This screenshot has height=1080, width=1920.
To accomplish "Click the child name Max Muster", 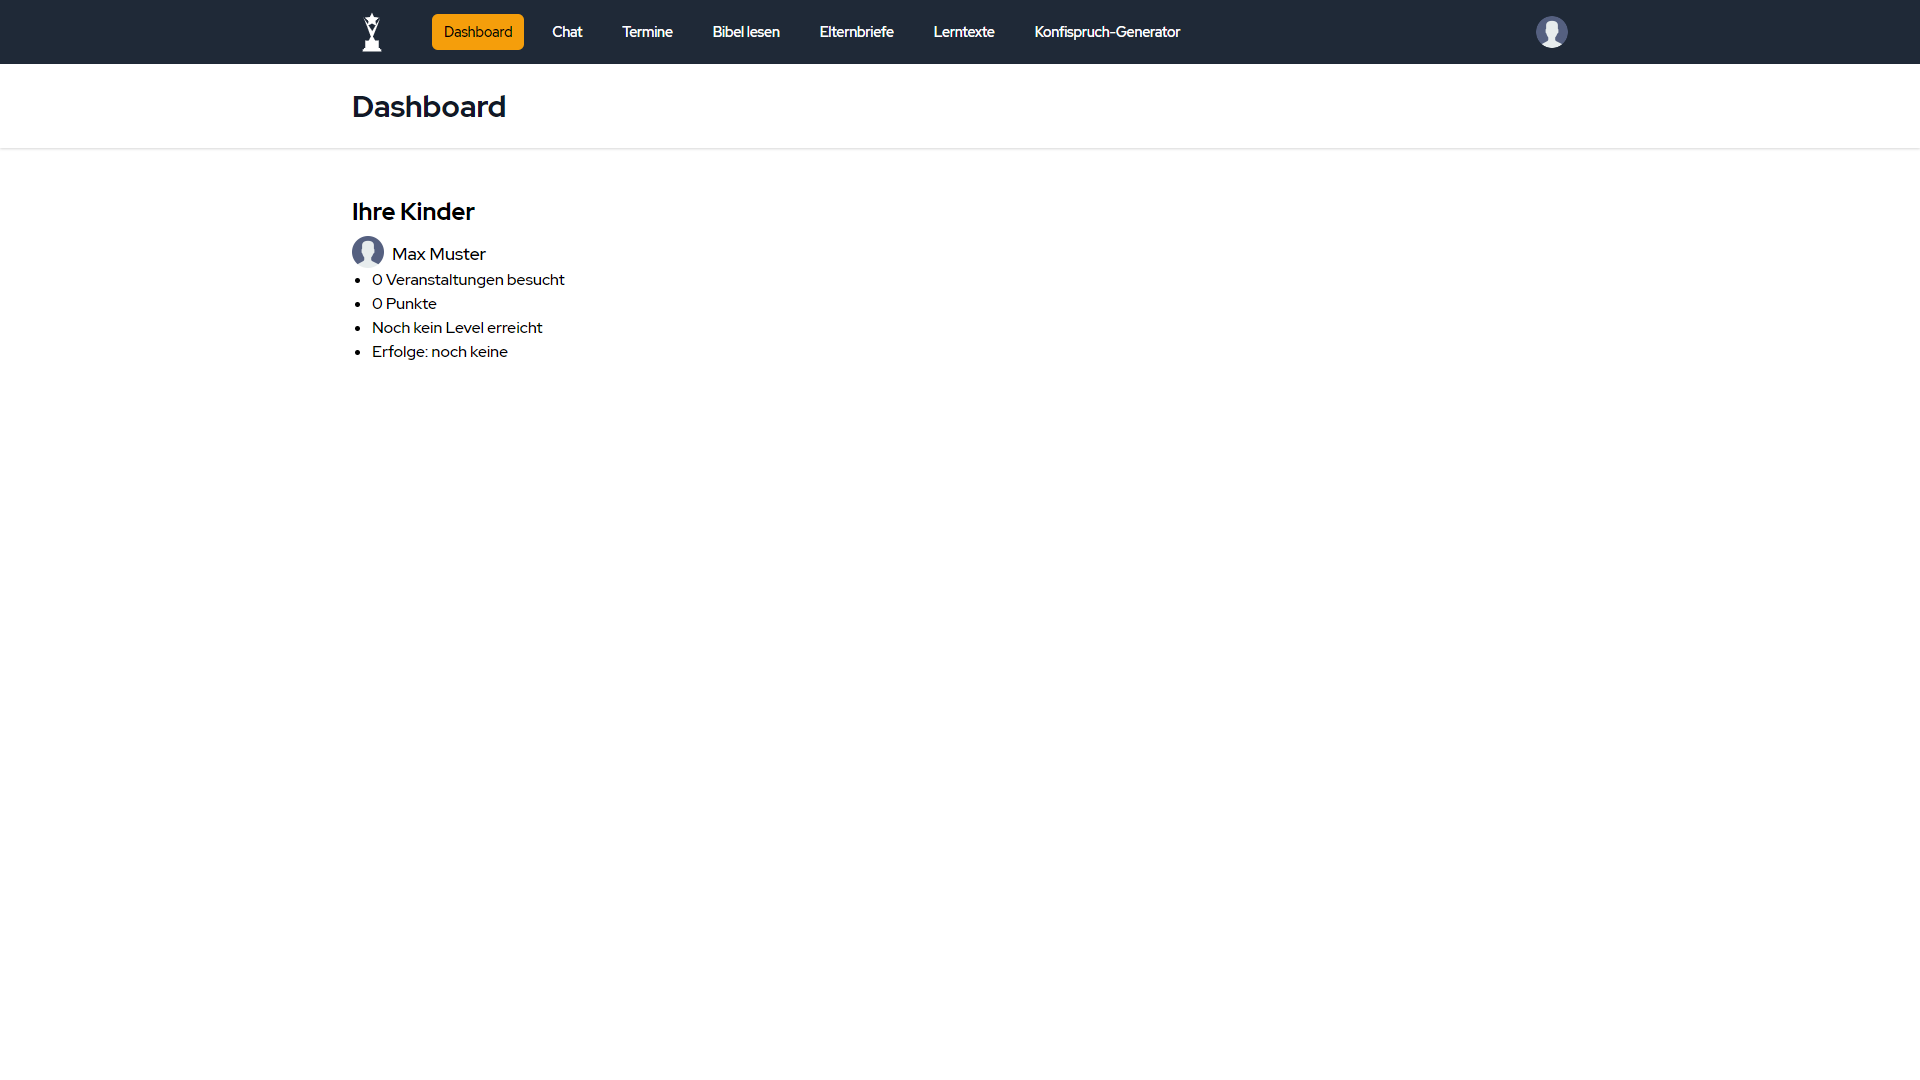I will [439, 254].
